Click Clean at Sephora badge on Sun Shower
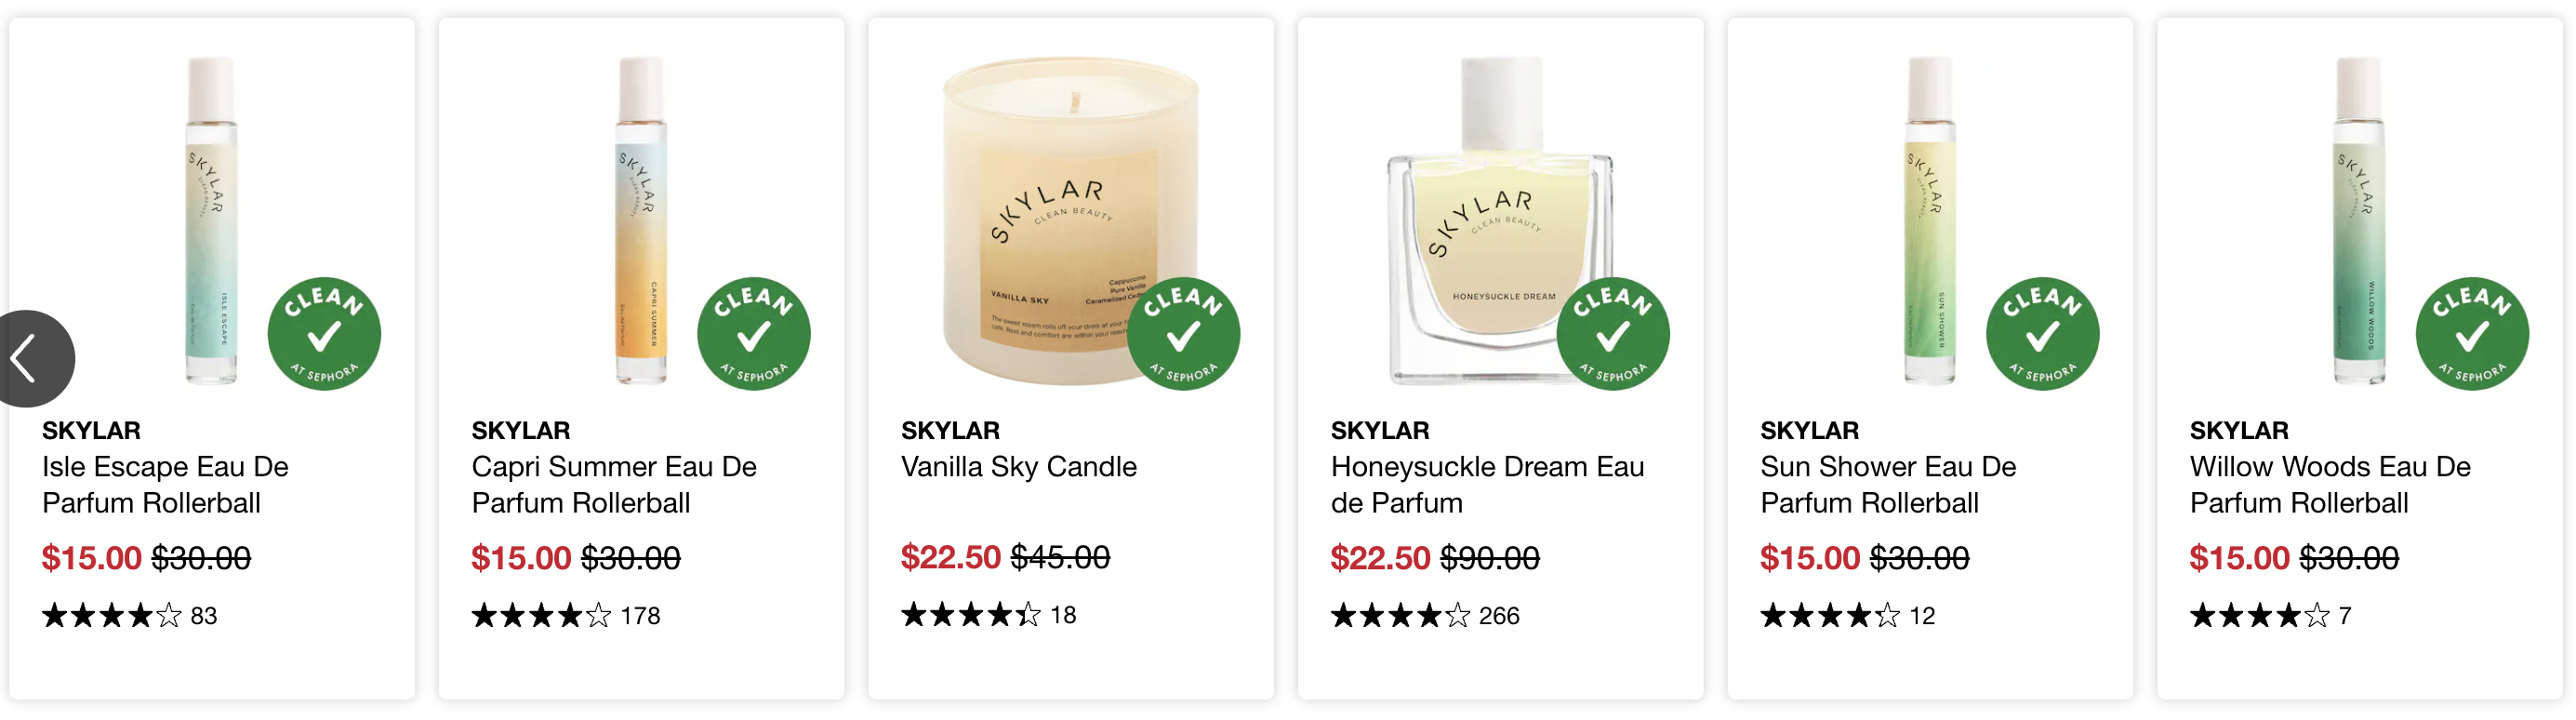 pyautogui.click(x=2043, y=334)
